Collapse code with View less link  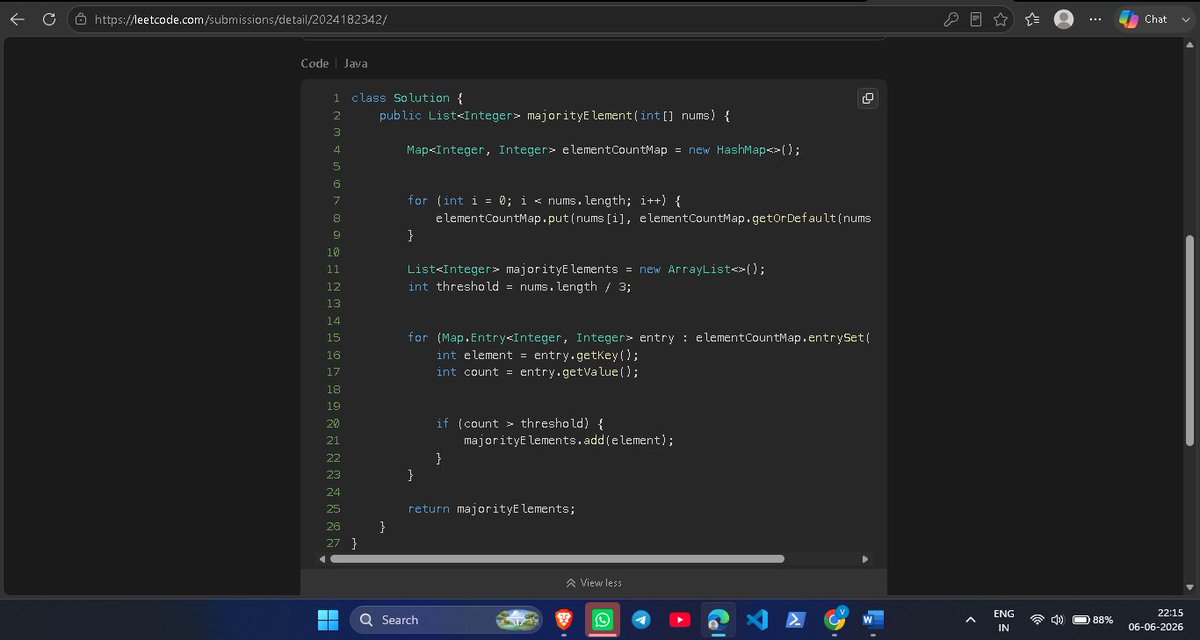(594, 583)
